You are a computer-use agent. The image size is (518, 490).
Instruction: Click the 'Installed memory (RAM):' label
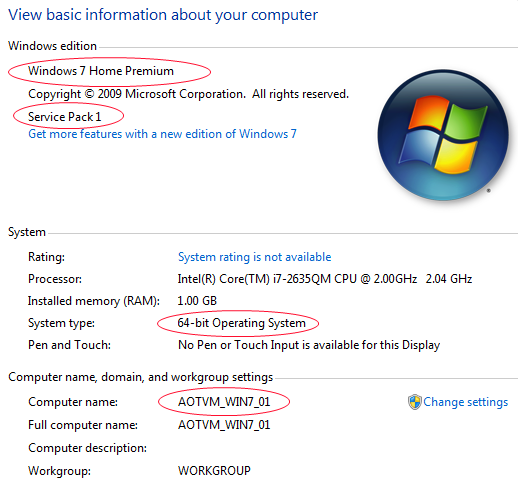click(x=94, y=301)
